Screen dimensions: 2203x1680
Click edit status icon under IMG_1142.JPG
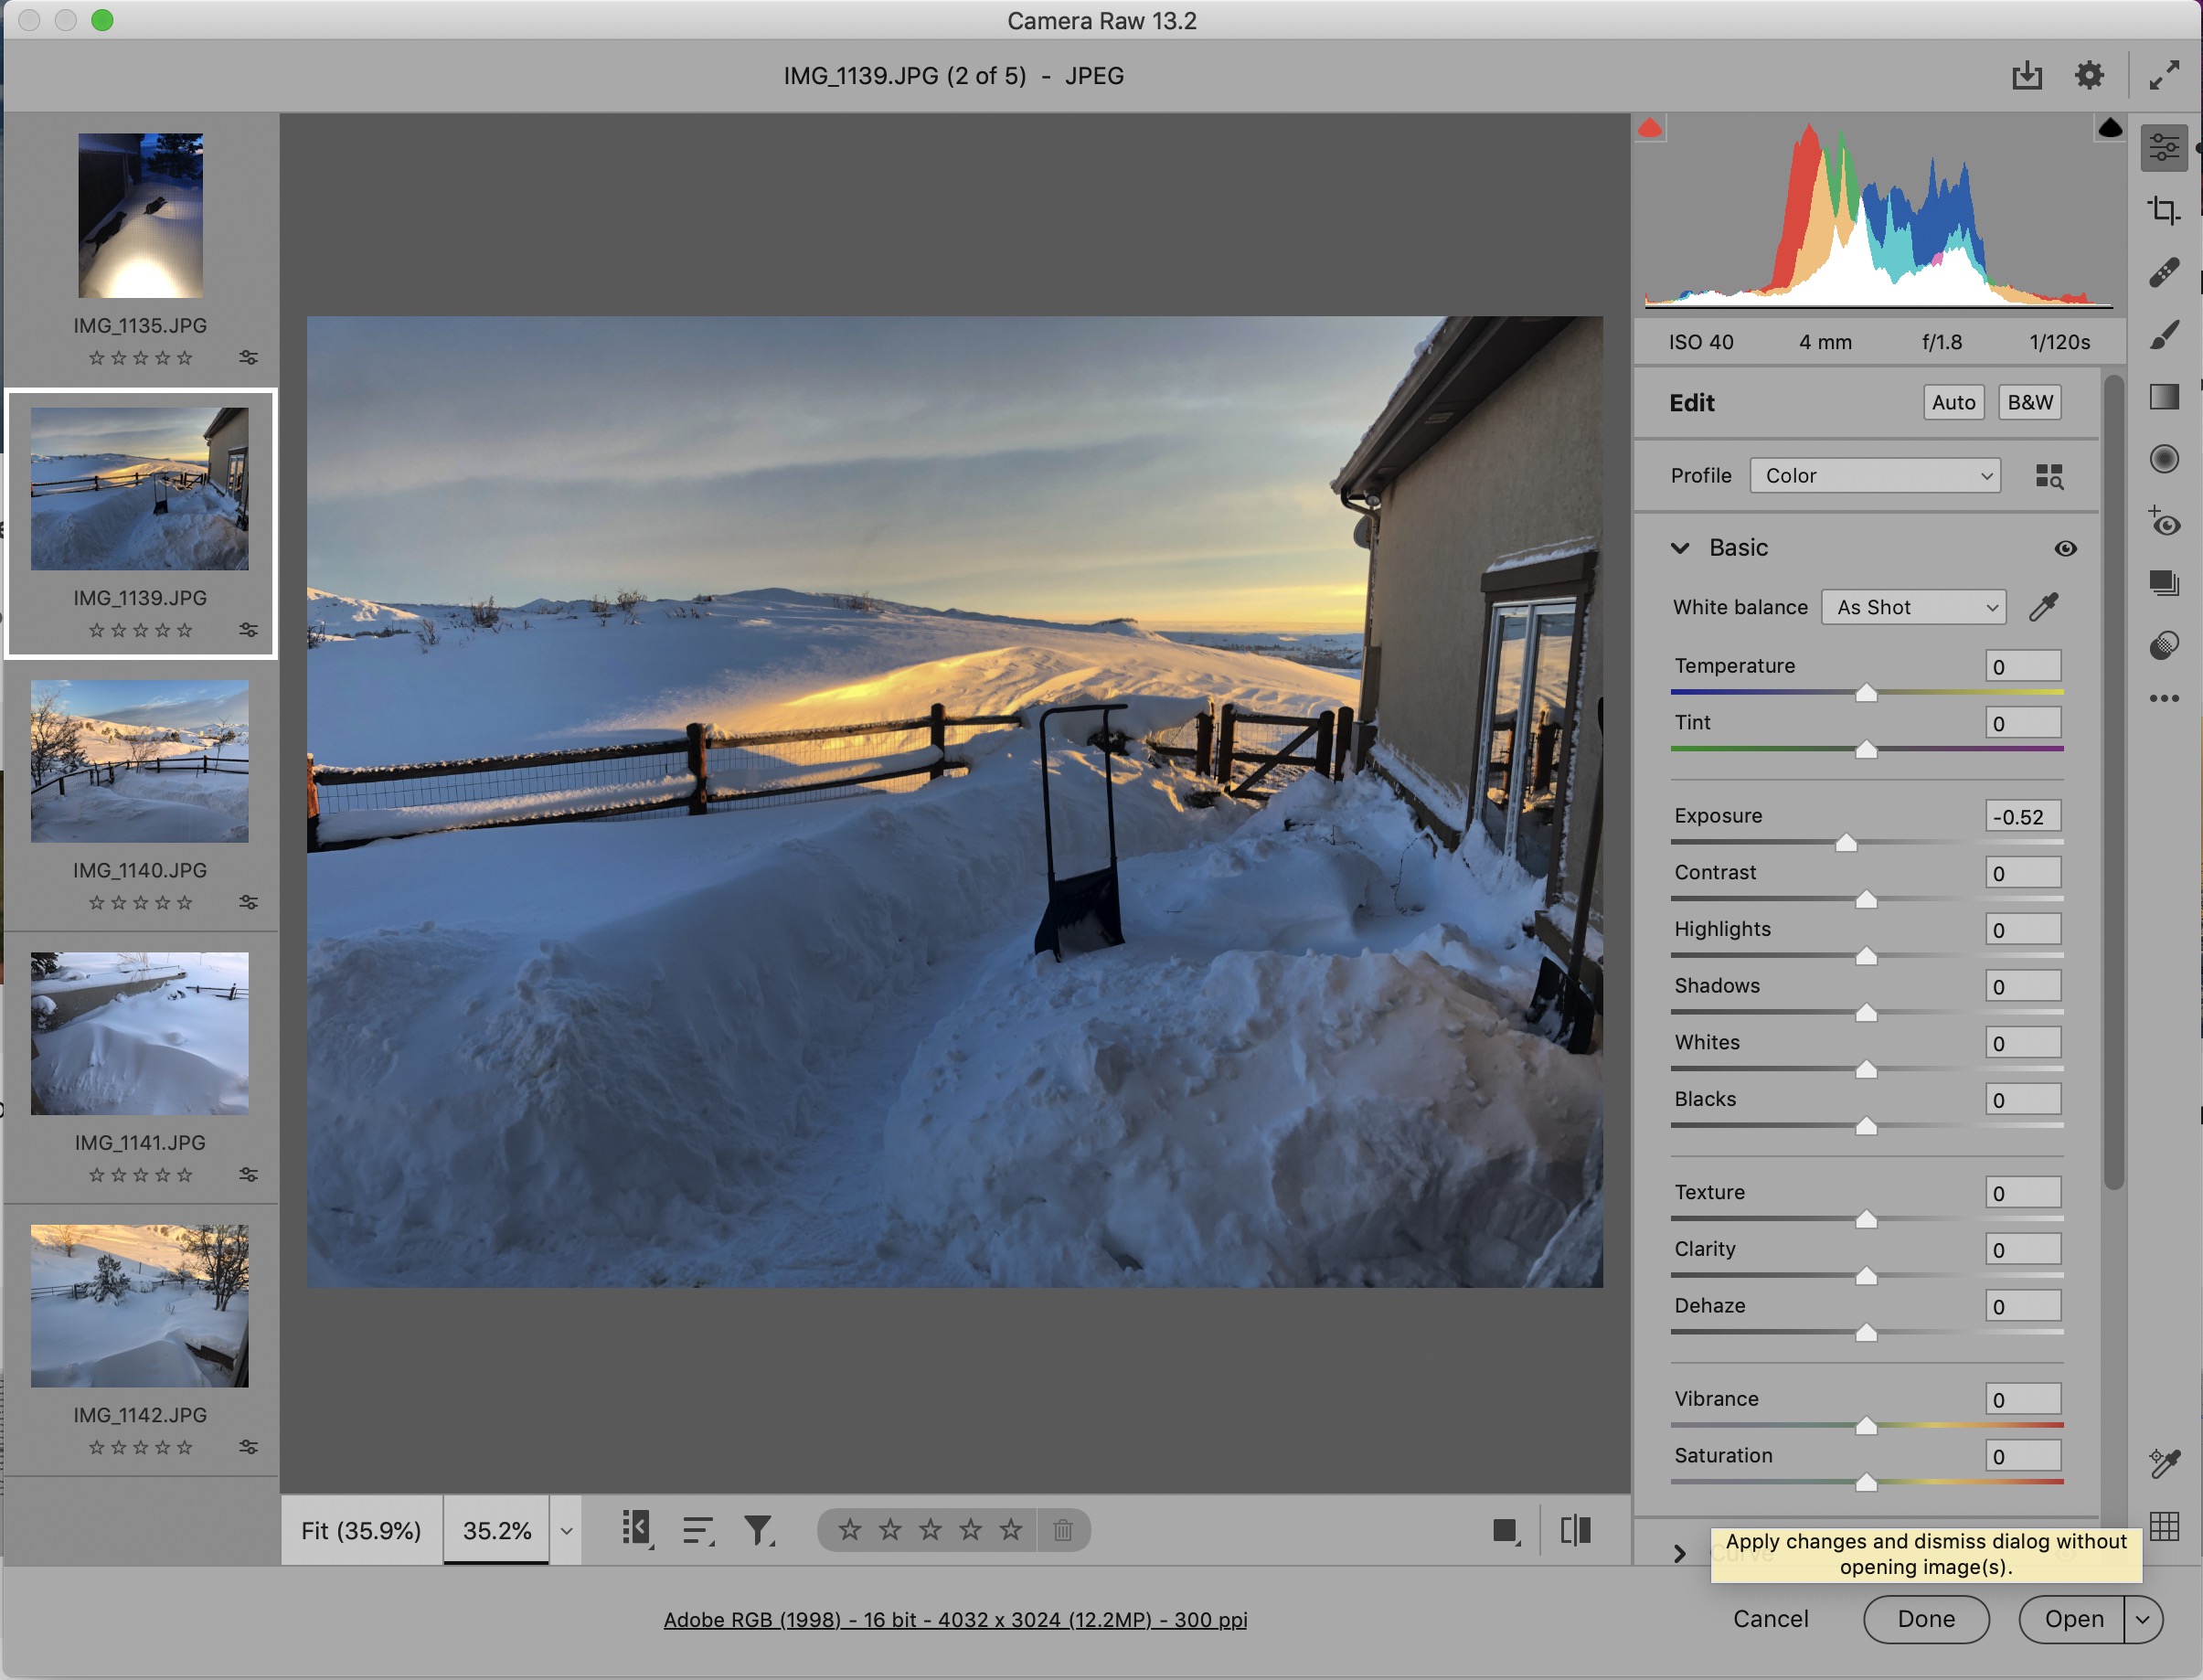click(248, 1447)
